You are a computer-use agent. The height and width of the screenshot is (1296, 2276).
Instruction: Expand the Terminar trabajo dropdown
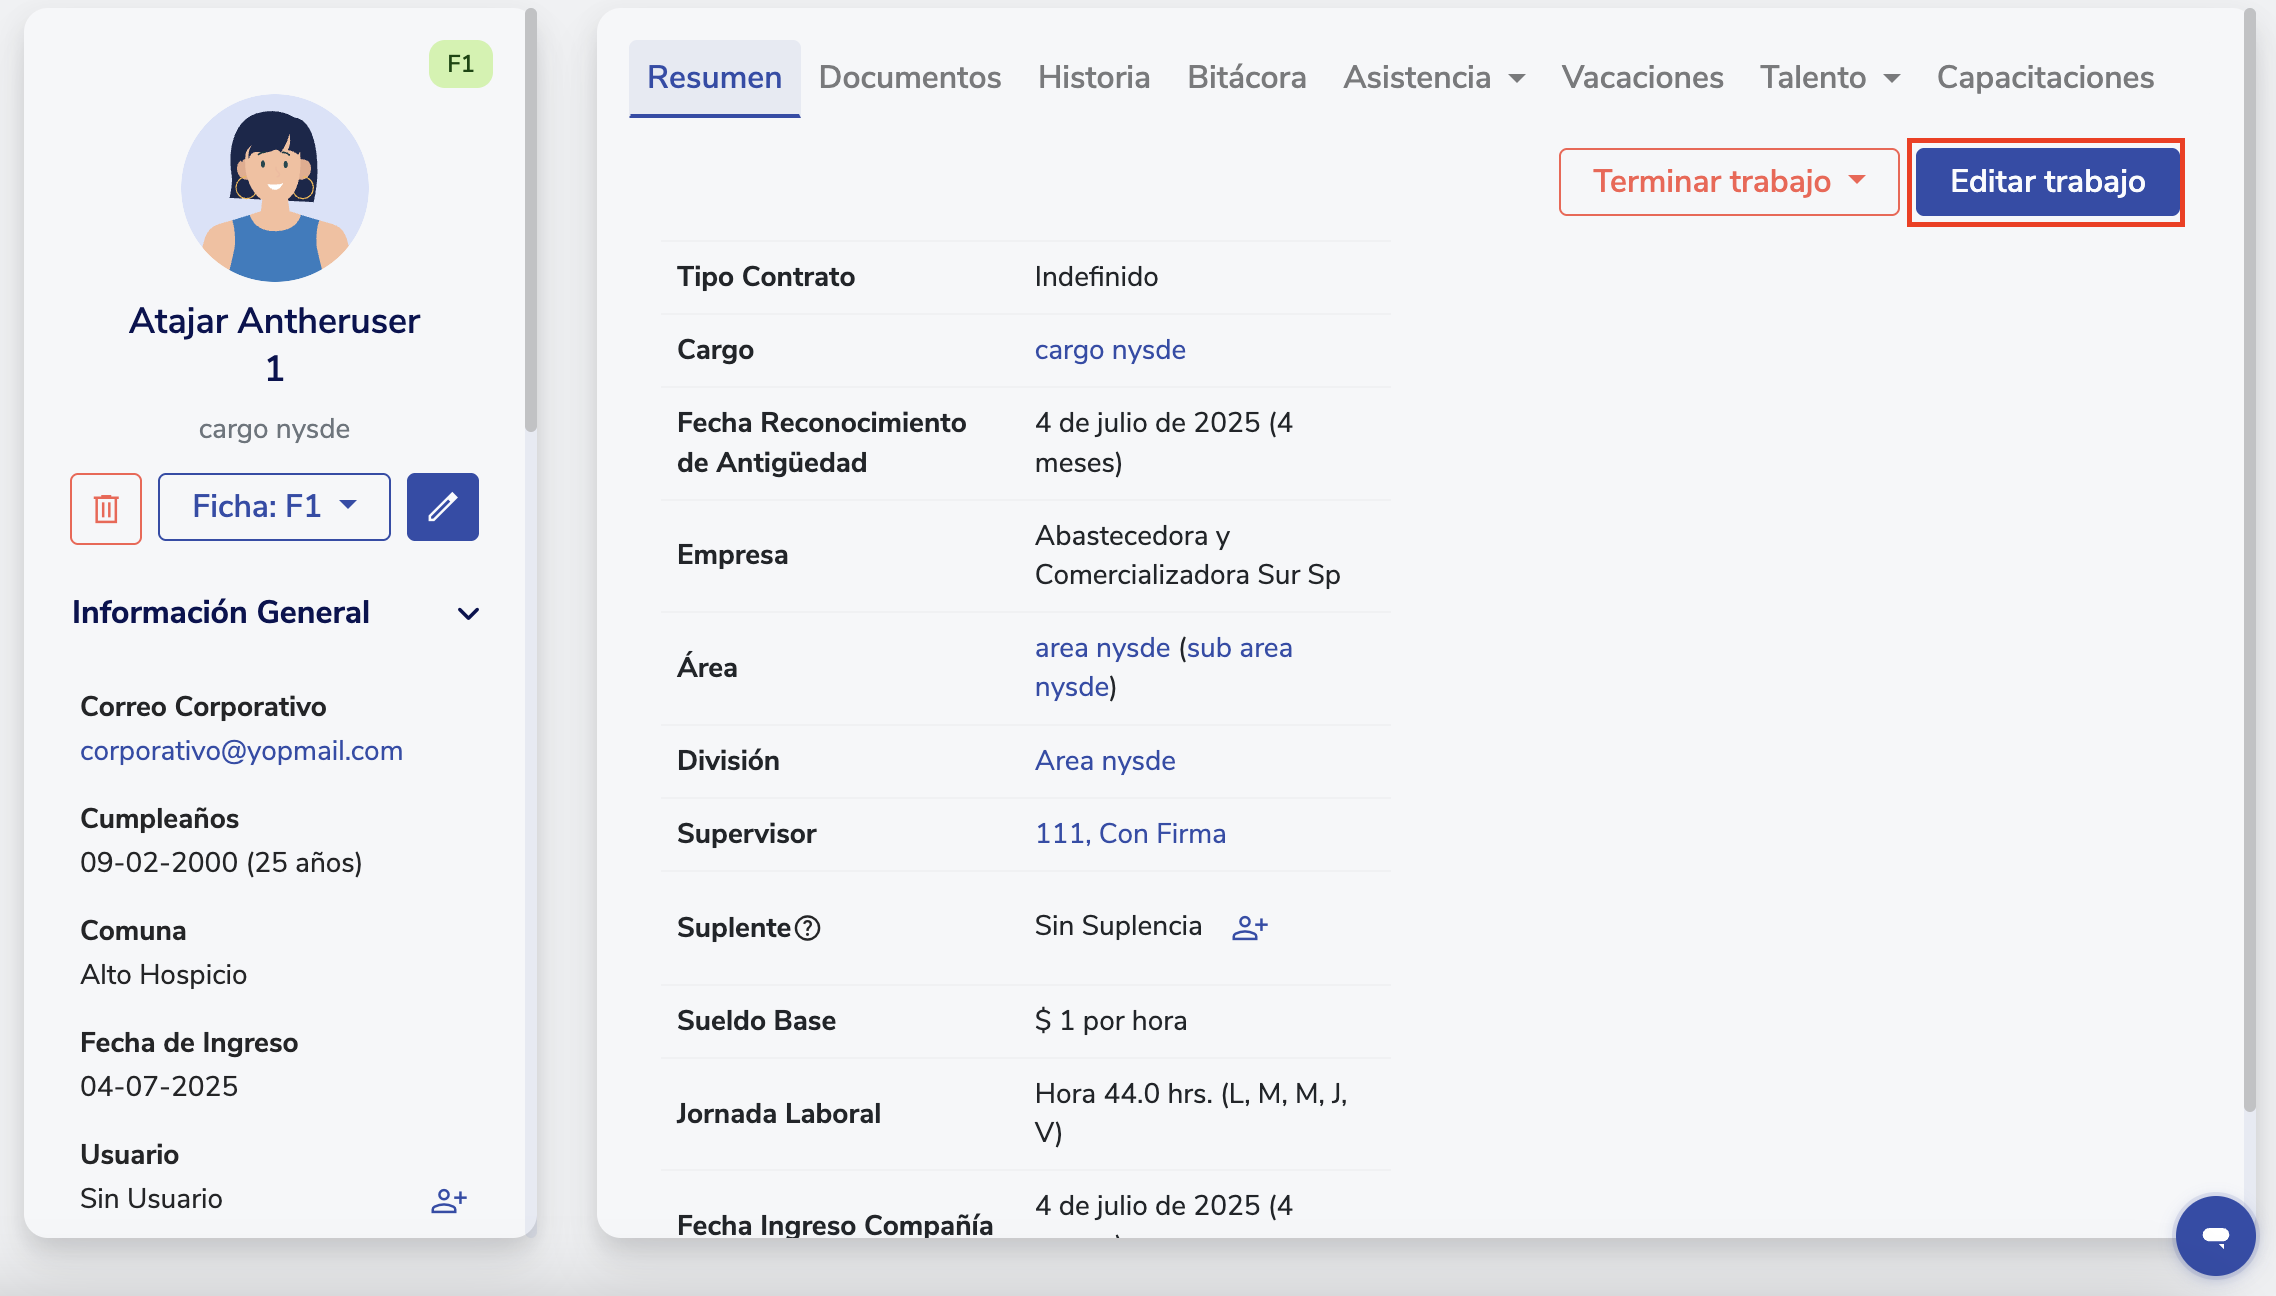click(x=1728, y=182)
